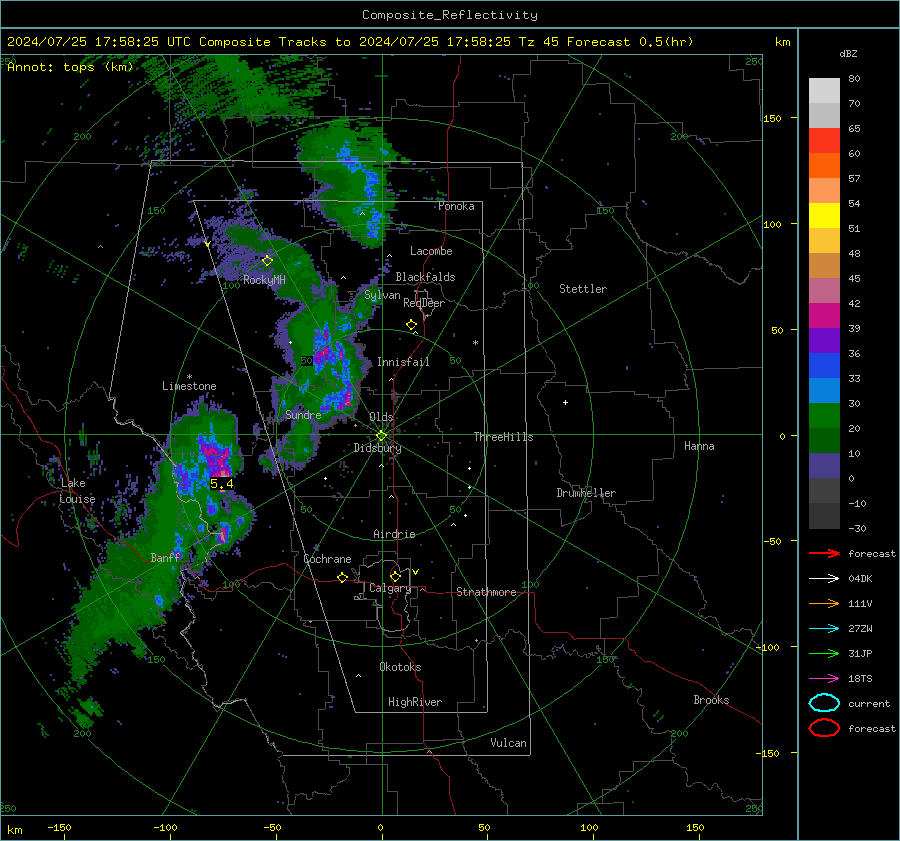Click the Vulcan label
The width and height of the screenshot is (900, 841).
coord(508,743)
